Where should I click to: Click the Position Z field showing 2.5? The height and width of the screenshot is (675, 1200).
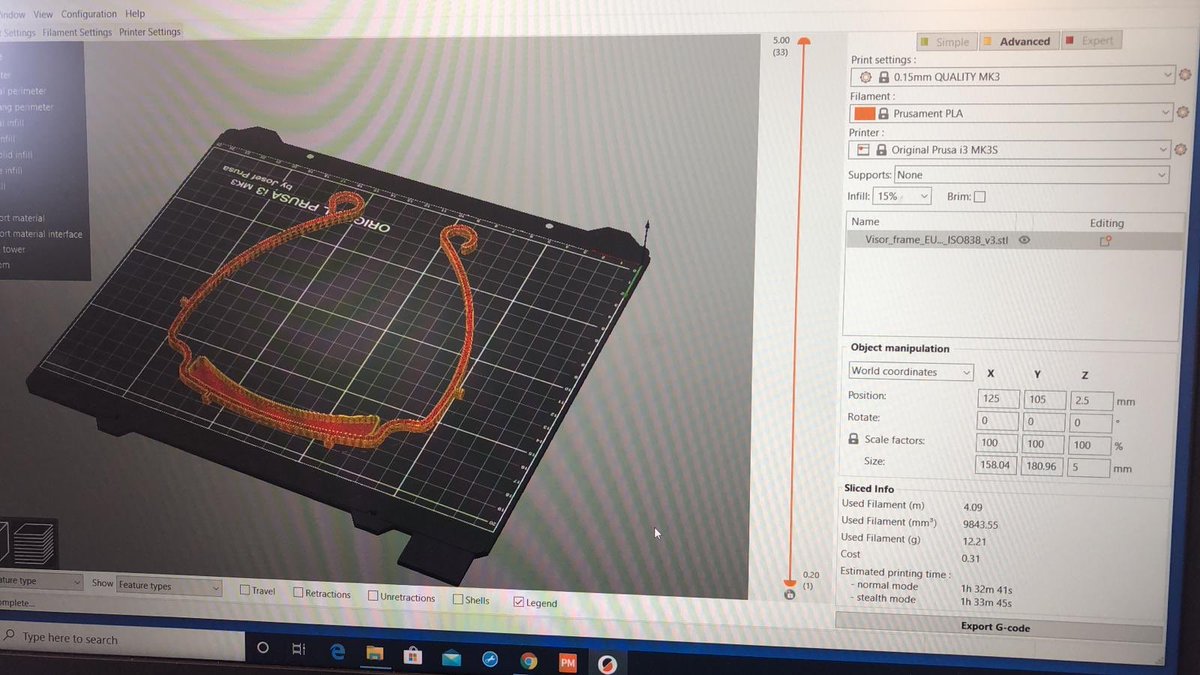pos(1089,400)
